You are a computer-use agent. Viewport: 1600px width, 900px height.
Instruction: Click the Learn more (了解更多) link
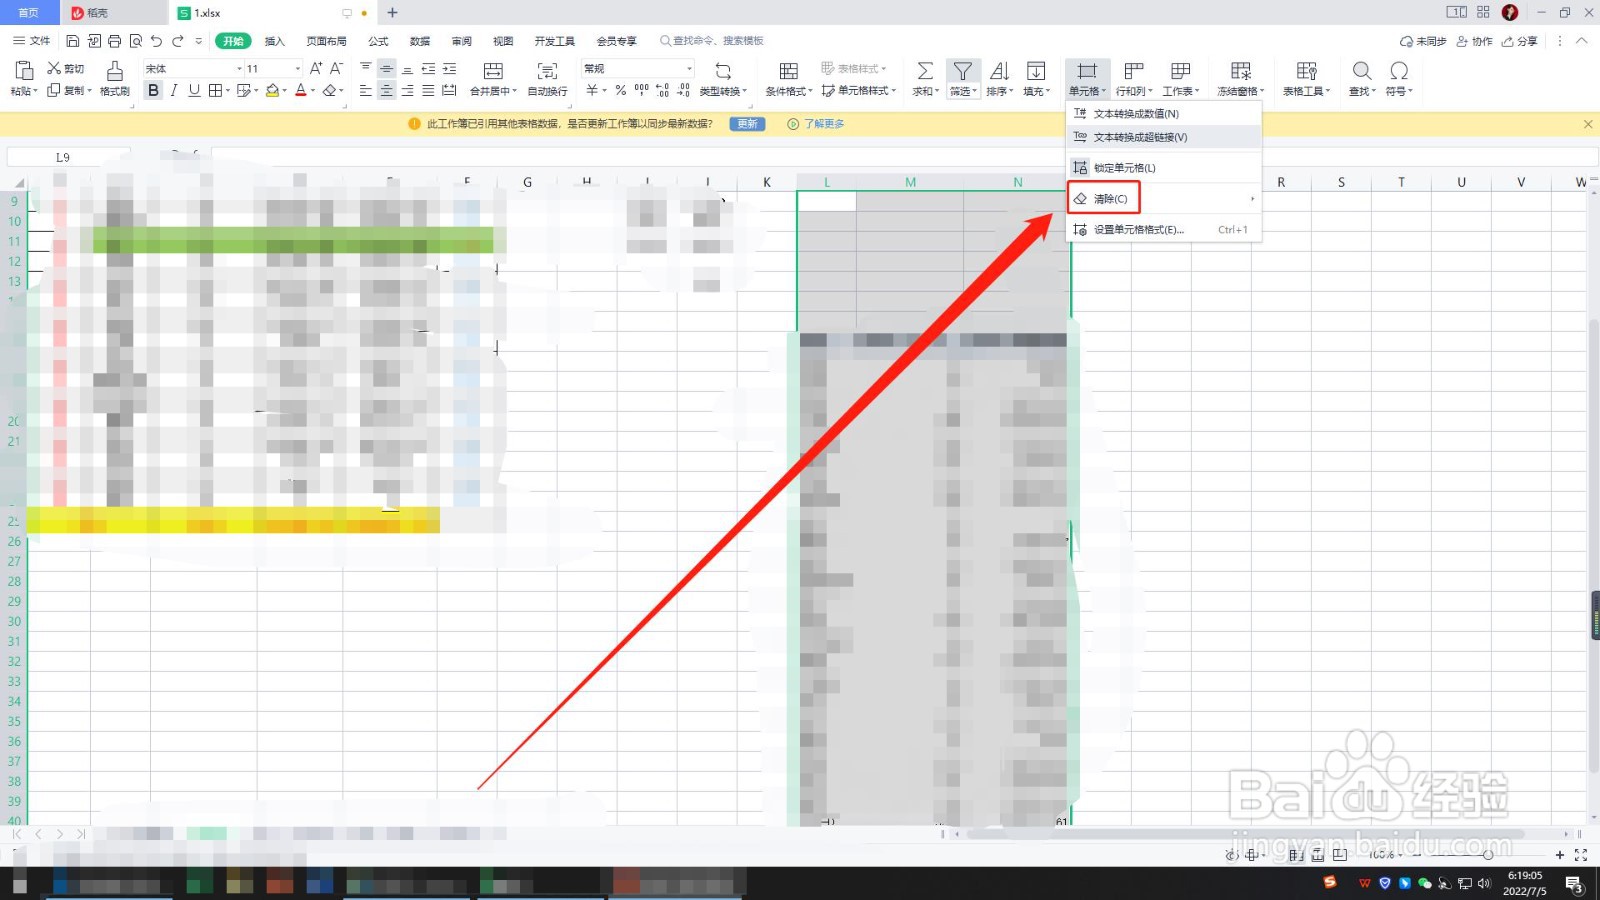pyautogui.click(x=824, y=124)
